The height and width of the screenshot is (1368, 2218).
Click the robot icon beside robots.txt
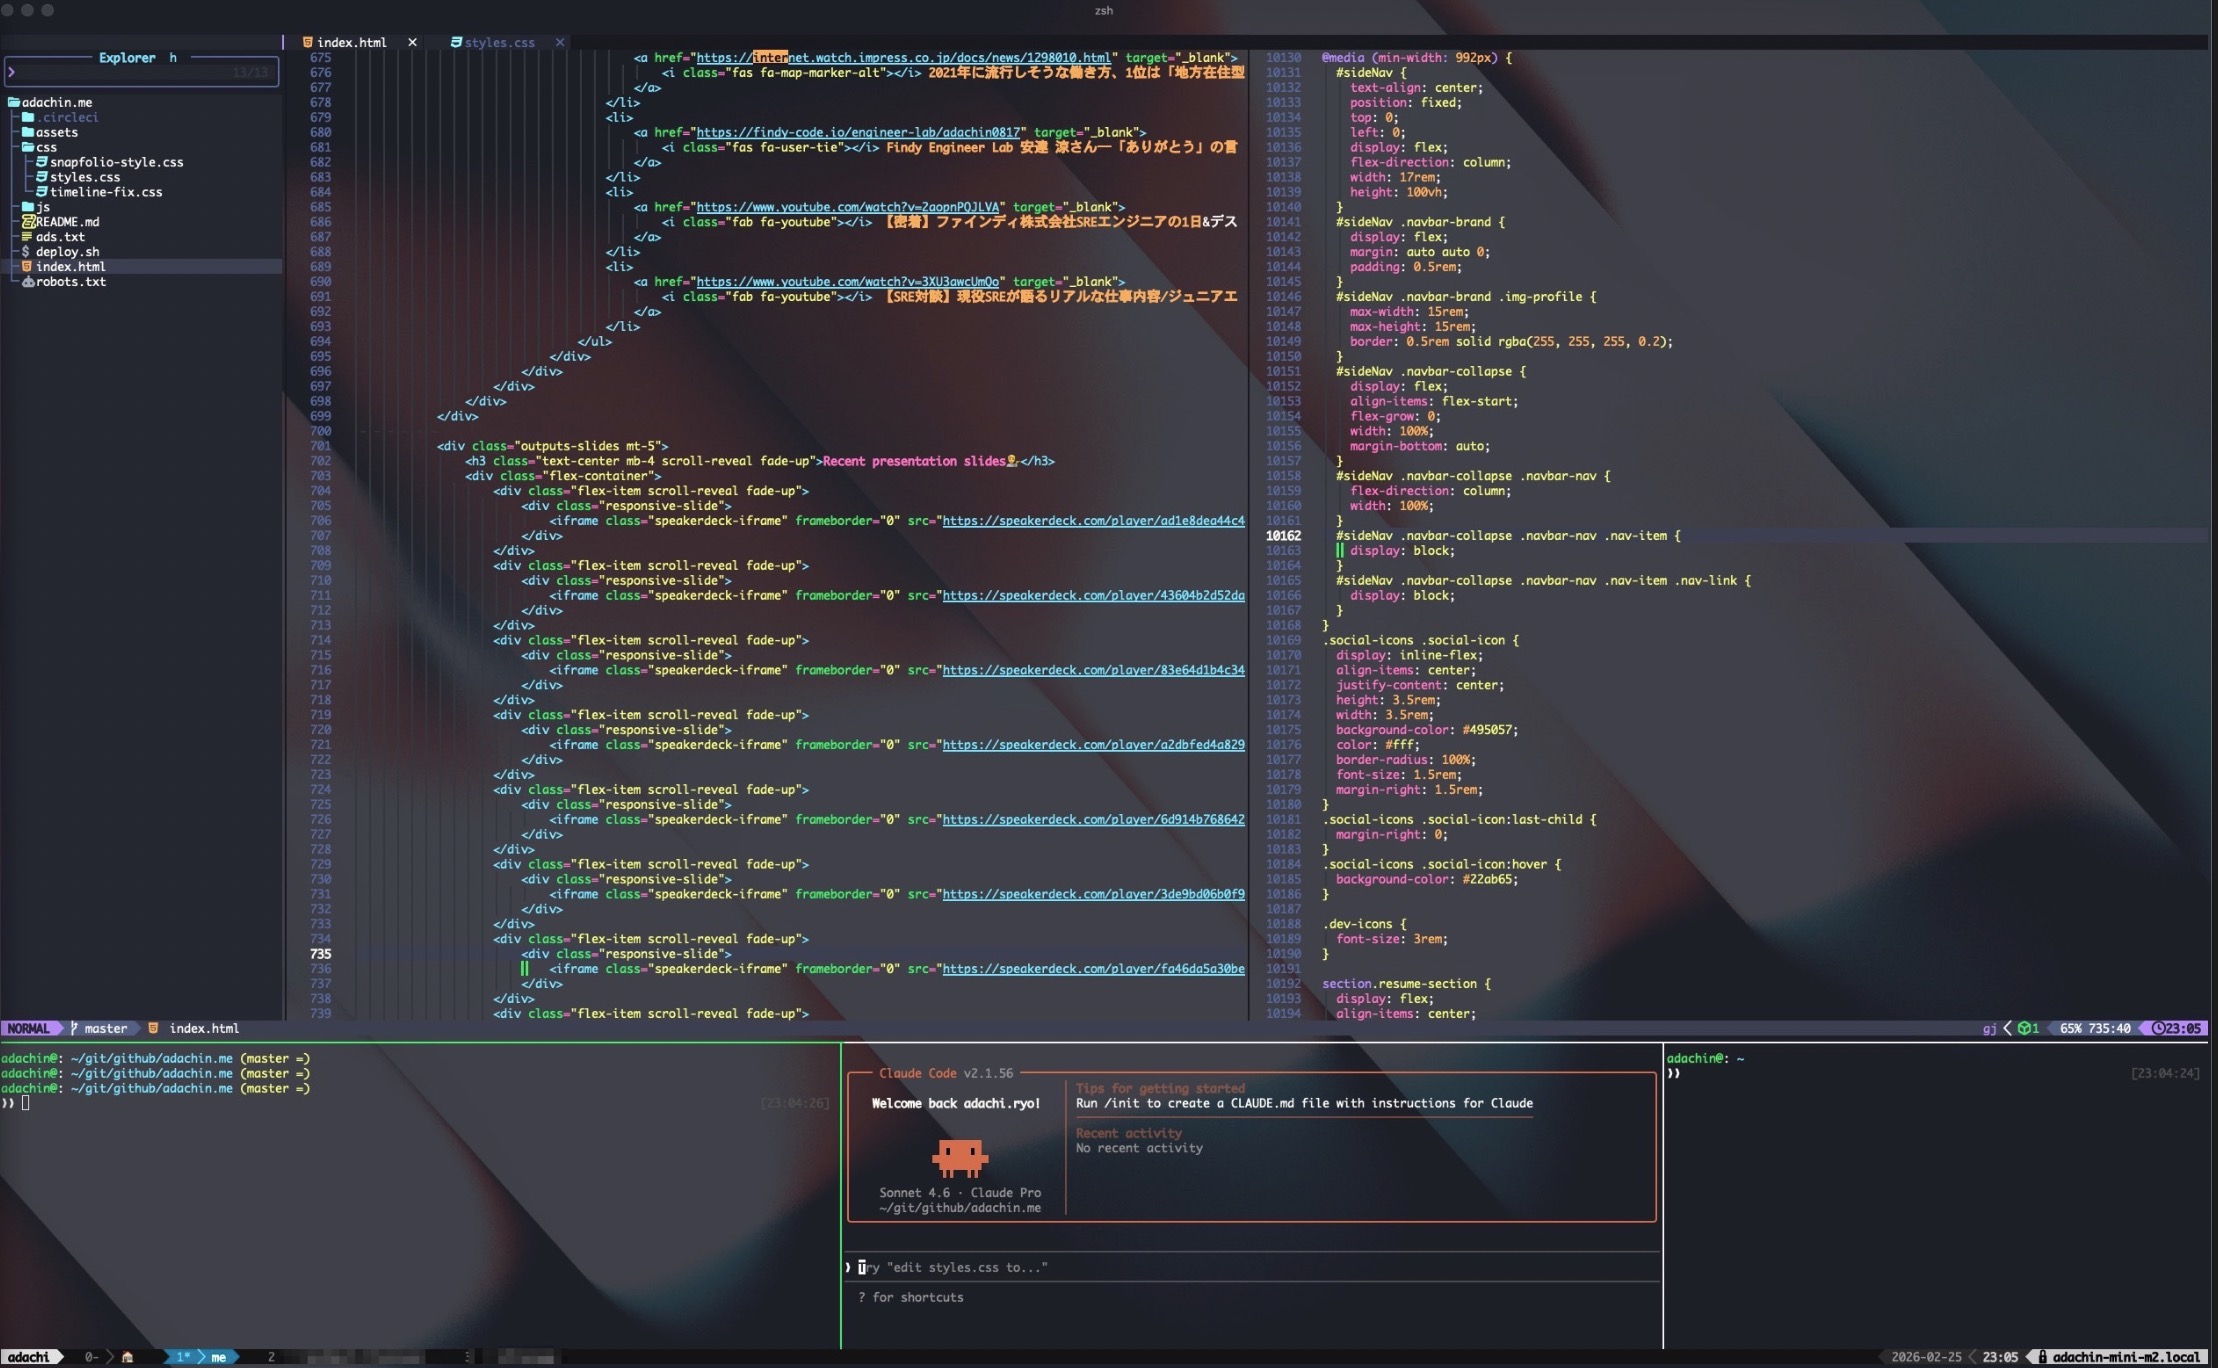[28, 282]
